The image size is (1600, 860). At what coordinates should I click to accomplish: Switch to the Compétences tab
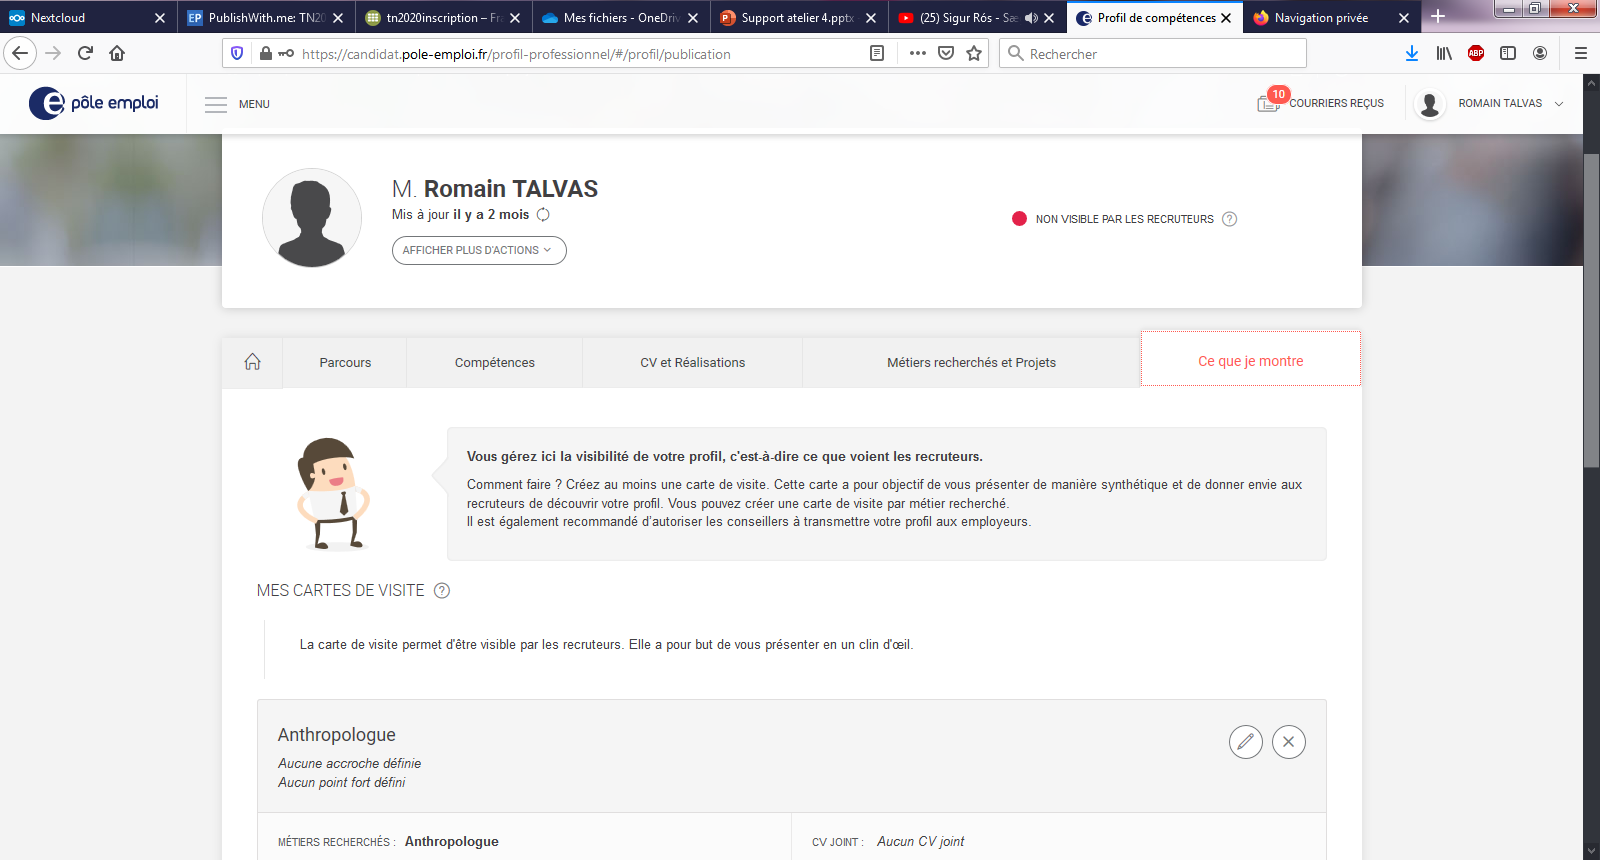coord(494,362)
